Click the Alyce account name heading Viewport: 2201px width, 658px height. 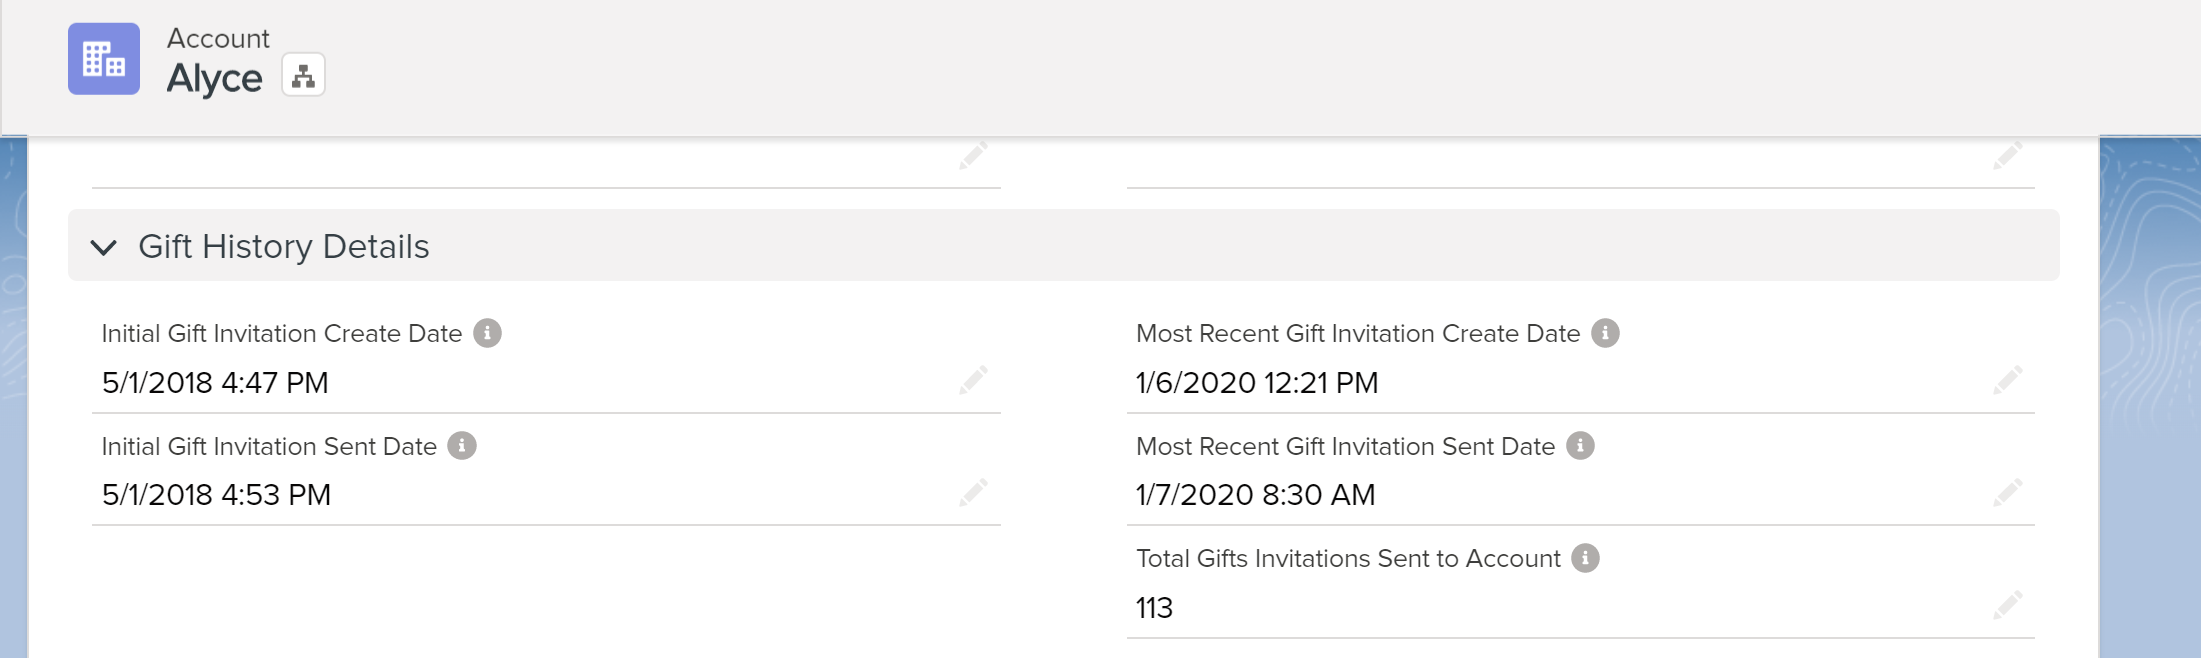click(x=214, y=78)
